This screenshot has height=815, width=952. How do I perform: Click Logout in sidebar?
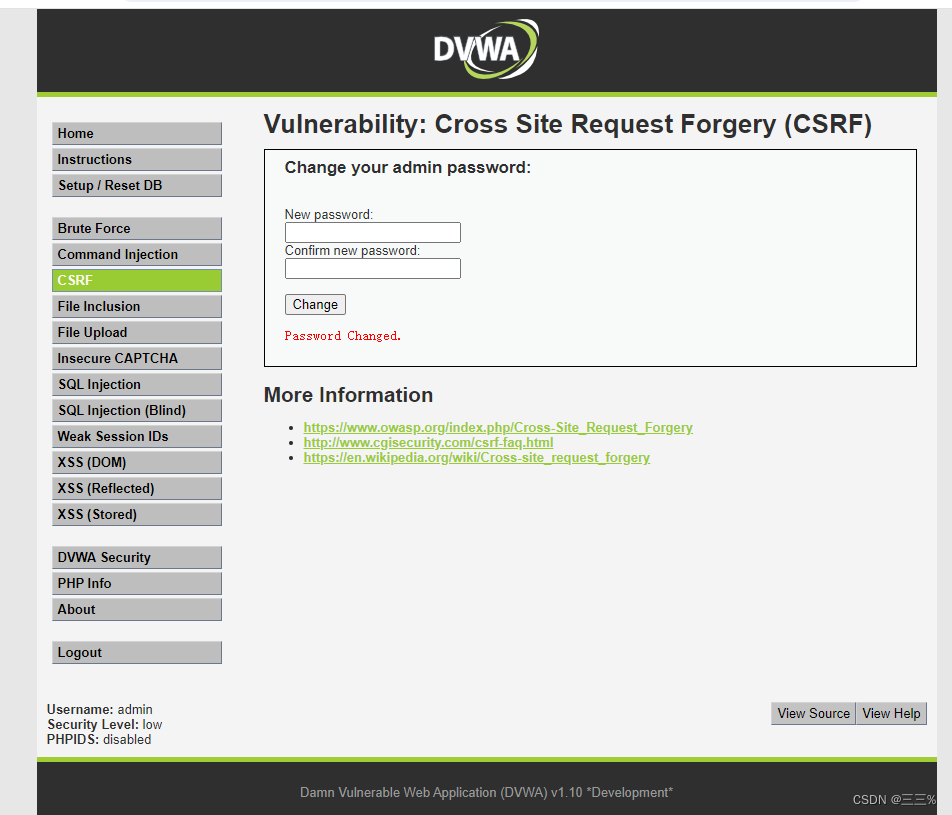click(x=137, y=653)
